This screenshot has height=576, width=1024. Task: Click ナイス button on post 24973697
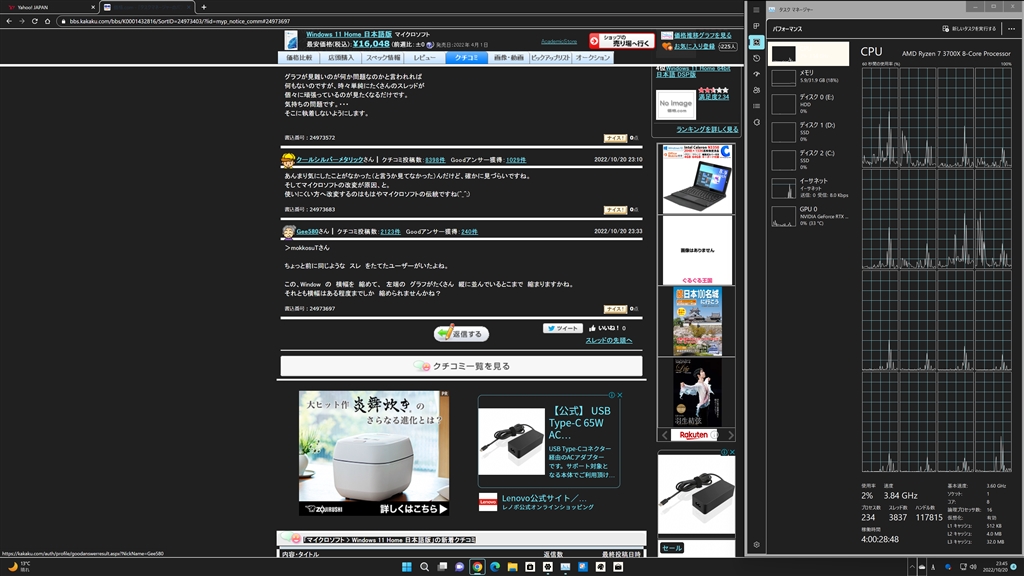point(615,309)
